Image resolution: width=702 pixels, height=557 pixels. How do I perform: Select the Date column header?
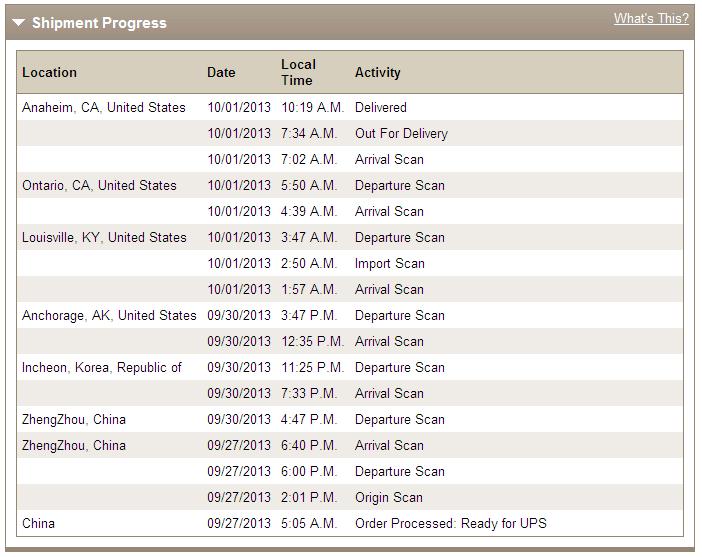[x=221, y=73]
